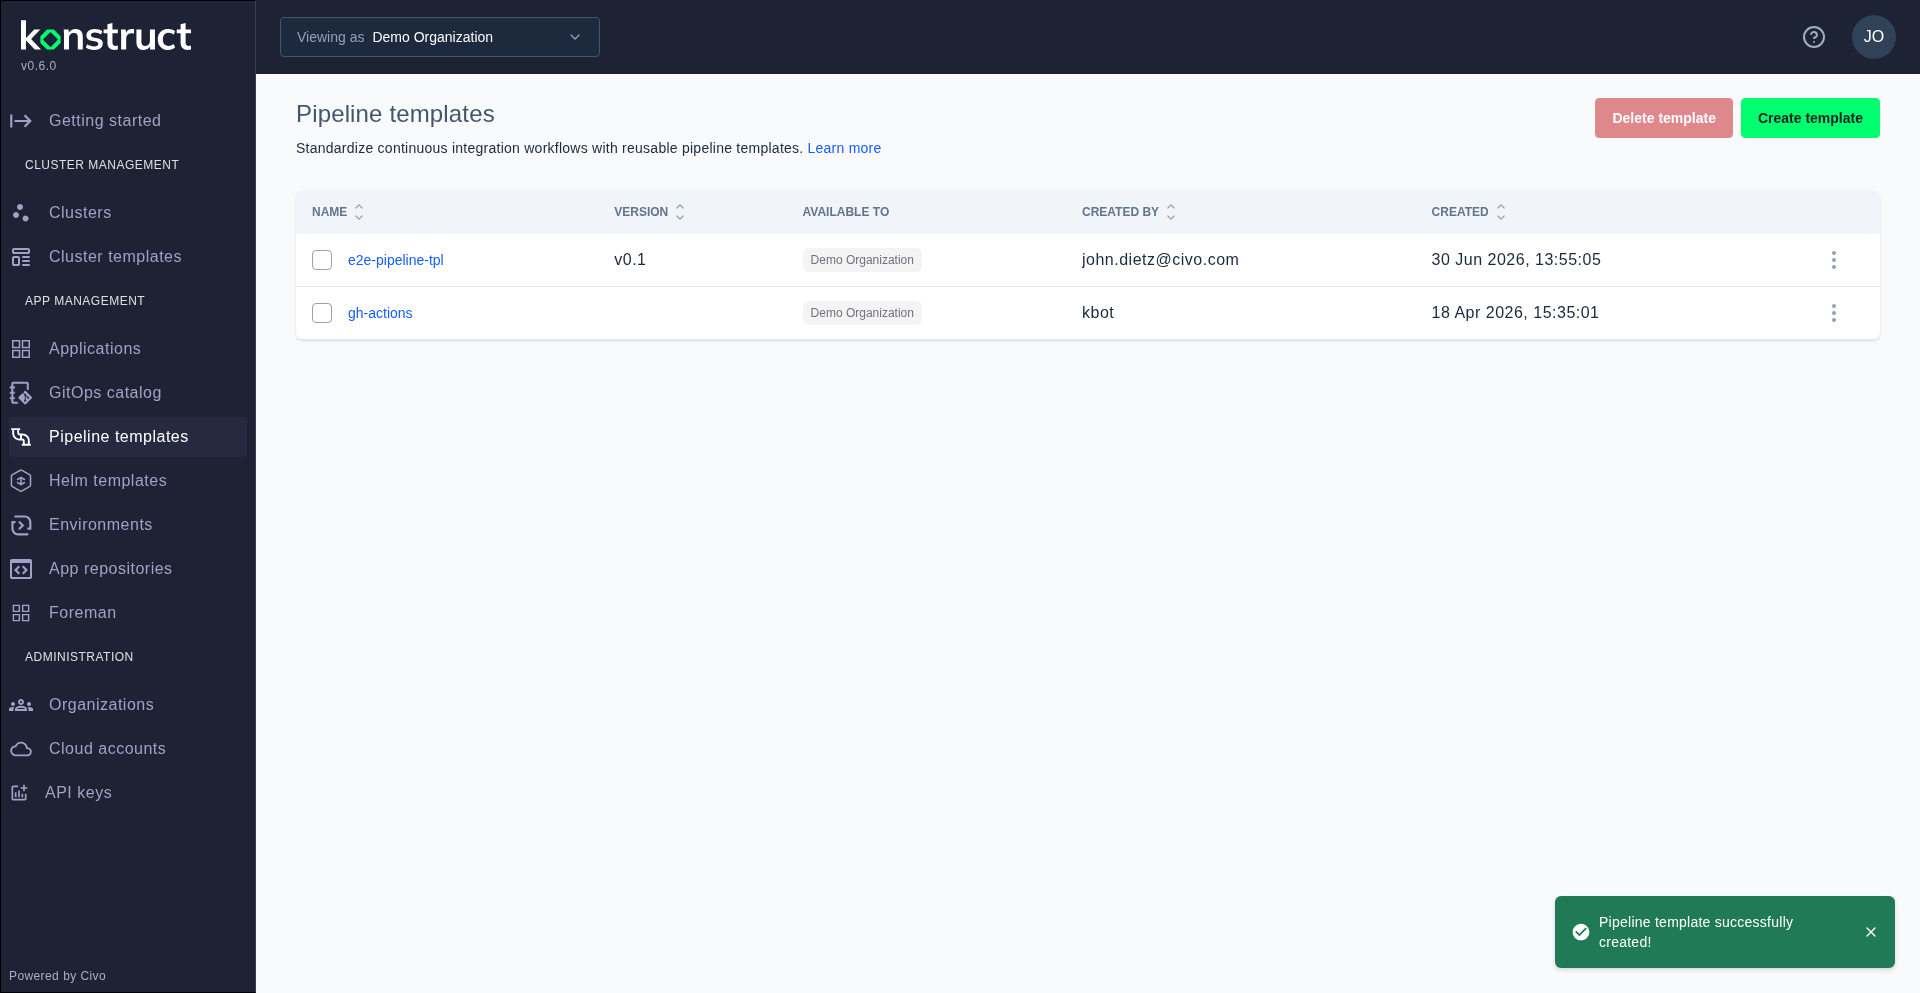
Task: Click the Foreman sidebar icon
Action: (21, 613)
